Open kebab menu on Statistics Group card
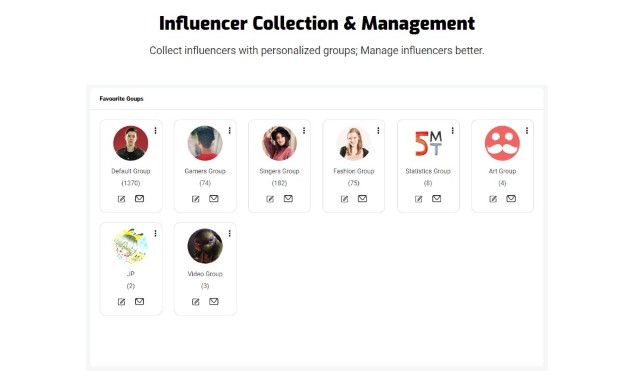The image size is (640, 378). click(x=453, y=130)
